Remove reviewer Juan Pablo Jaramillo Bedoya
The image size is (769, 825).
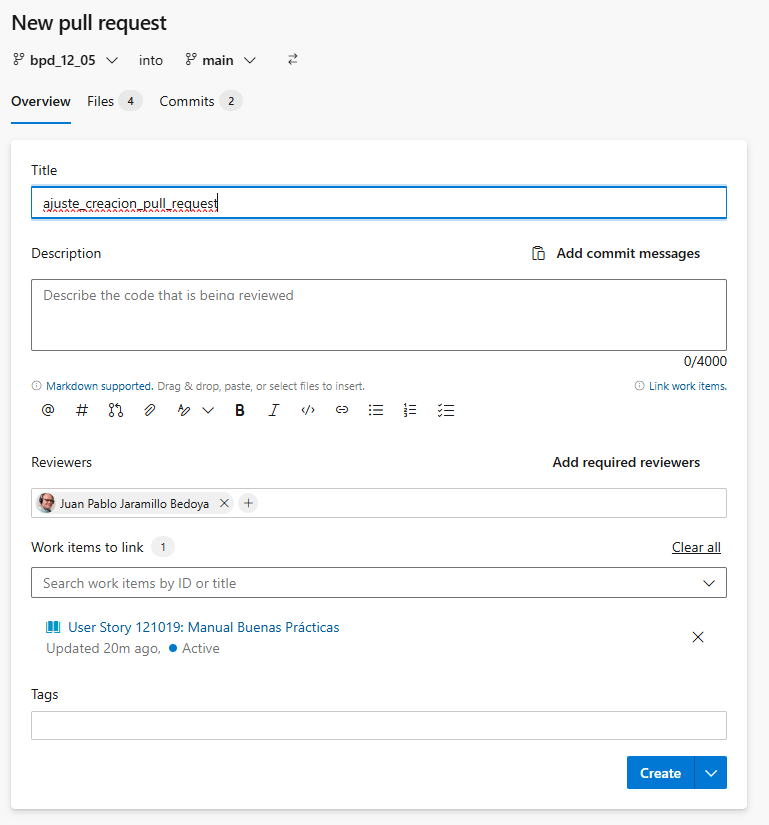(x=224, y=504)
